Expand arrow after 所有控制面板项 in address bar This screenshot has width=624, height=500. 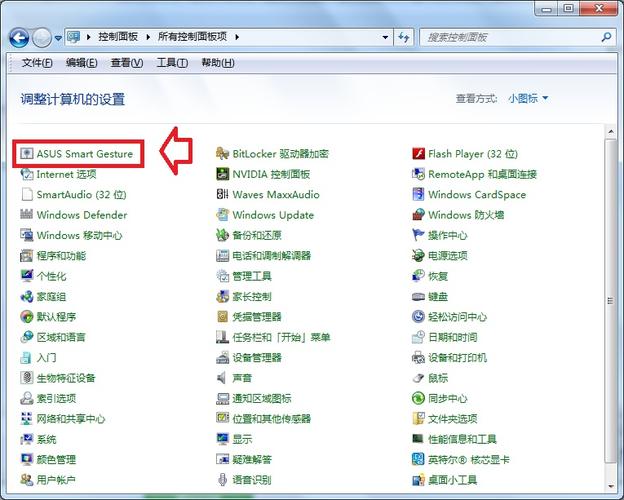[237, 37]
